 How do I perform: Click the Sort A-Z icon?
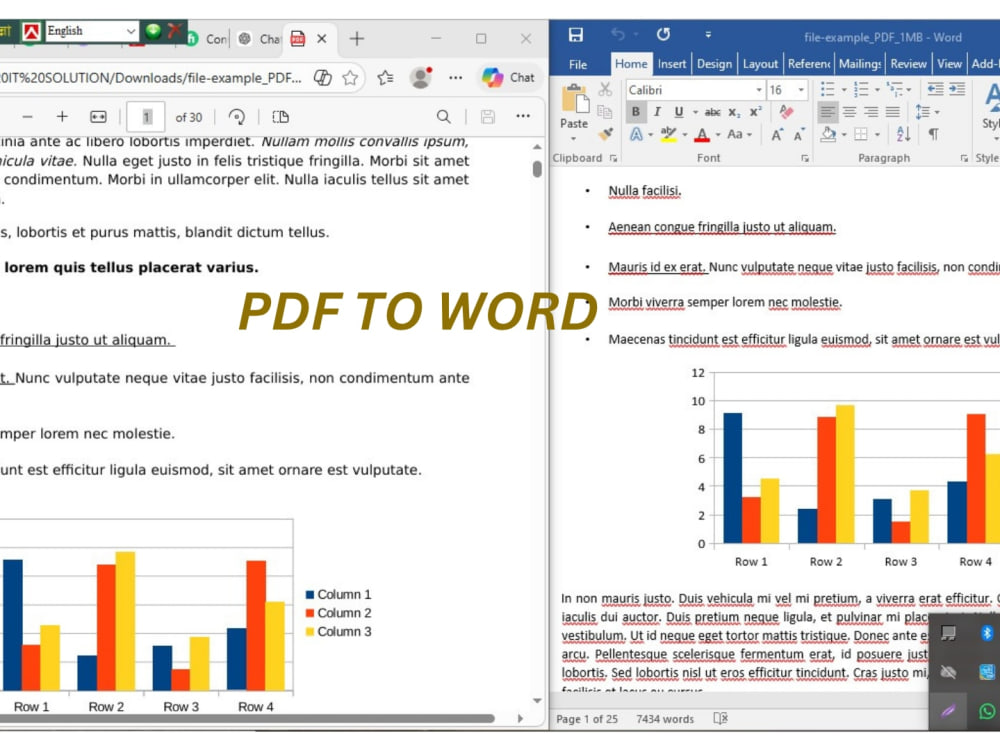tap(902, 134)
